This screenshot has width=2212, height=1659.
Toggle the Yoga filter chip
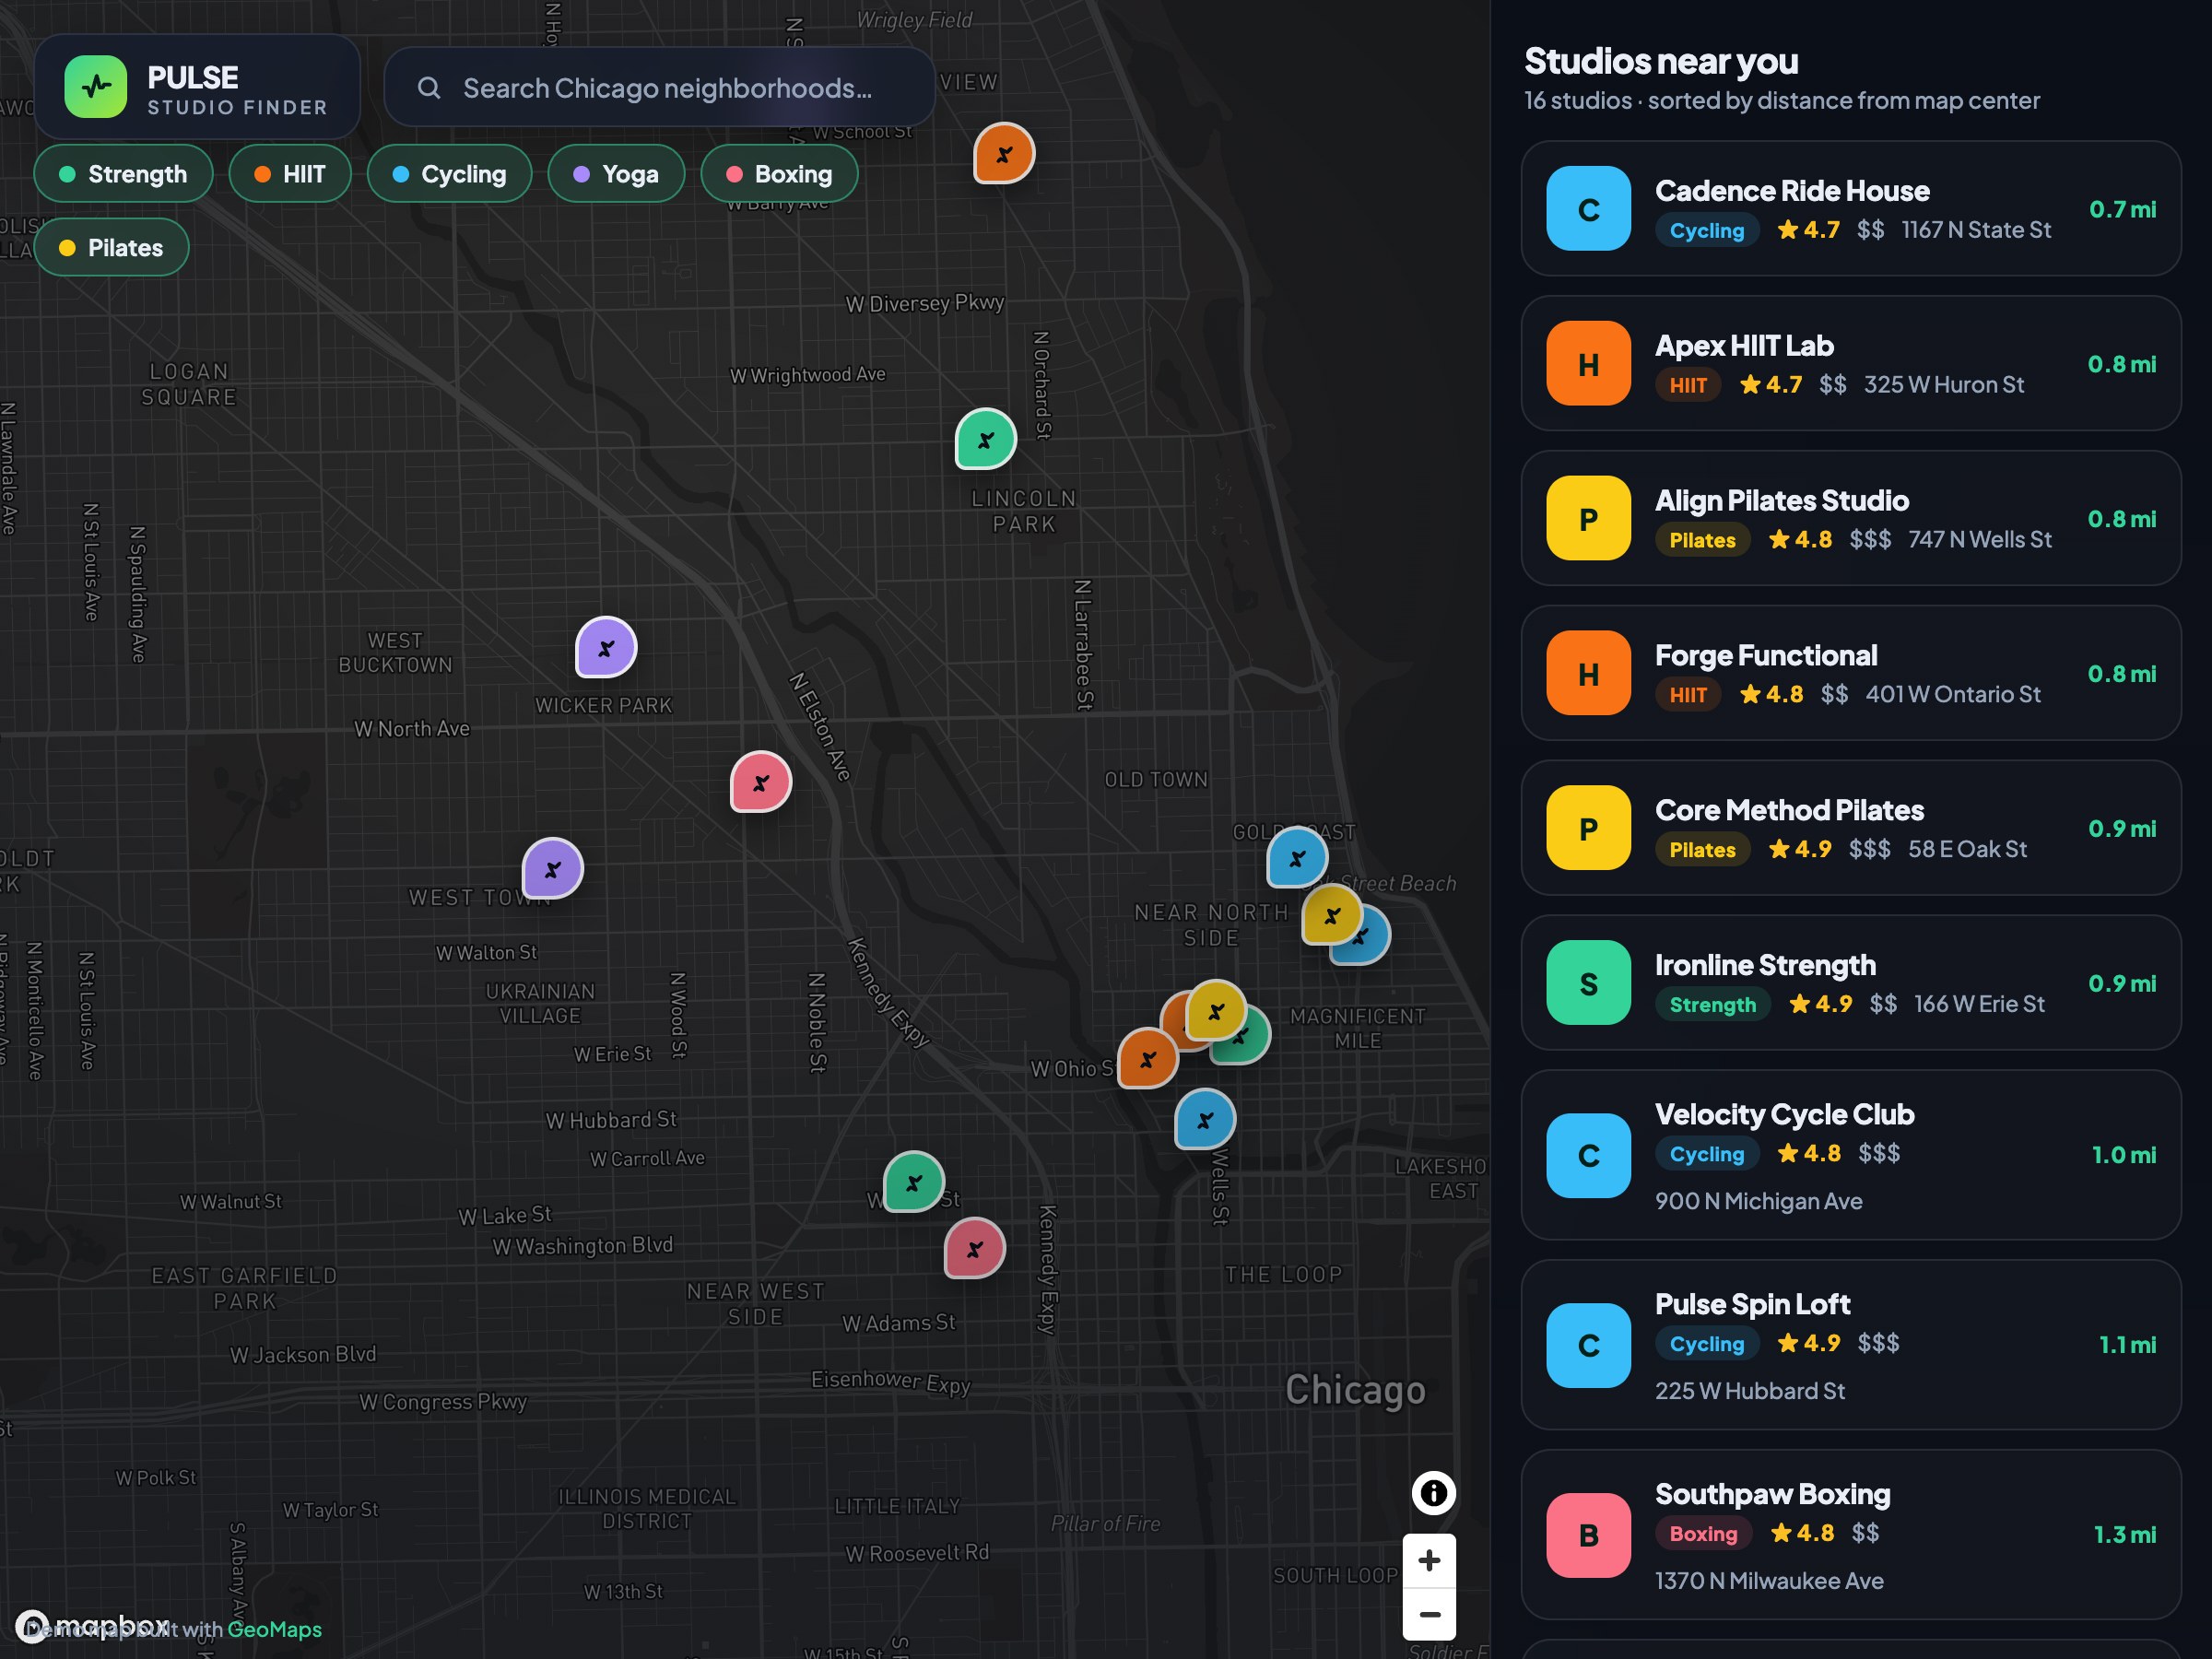616,174
